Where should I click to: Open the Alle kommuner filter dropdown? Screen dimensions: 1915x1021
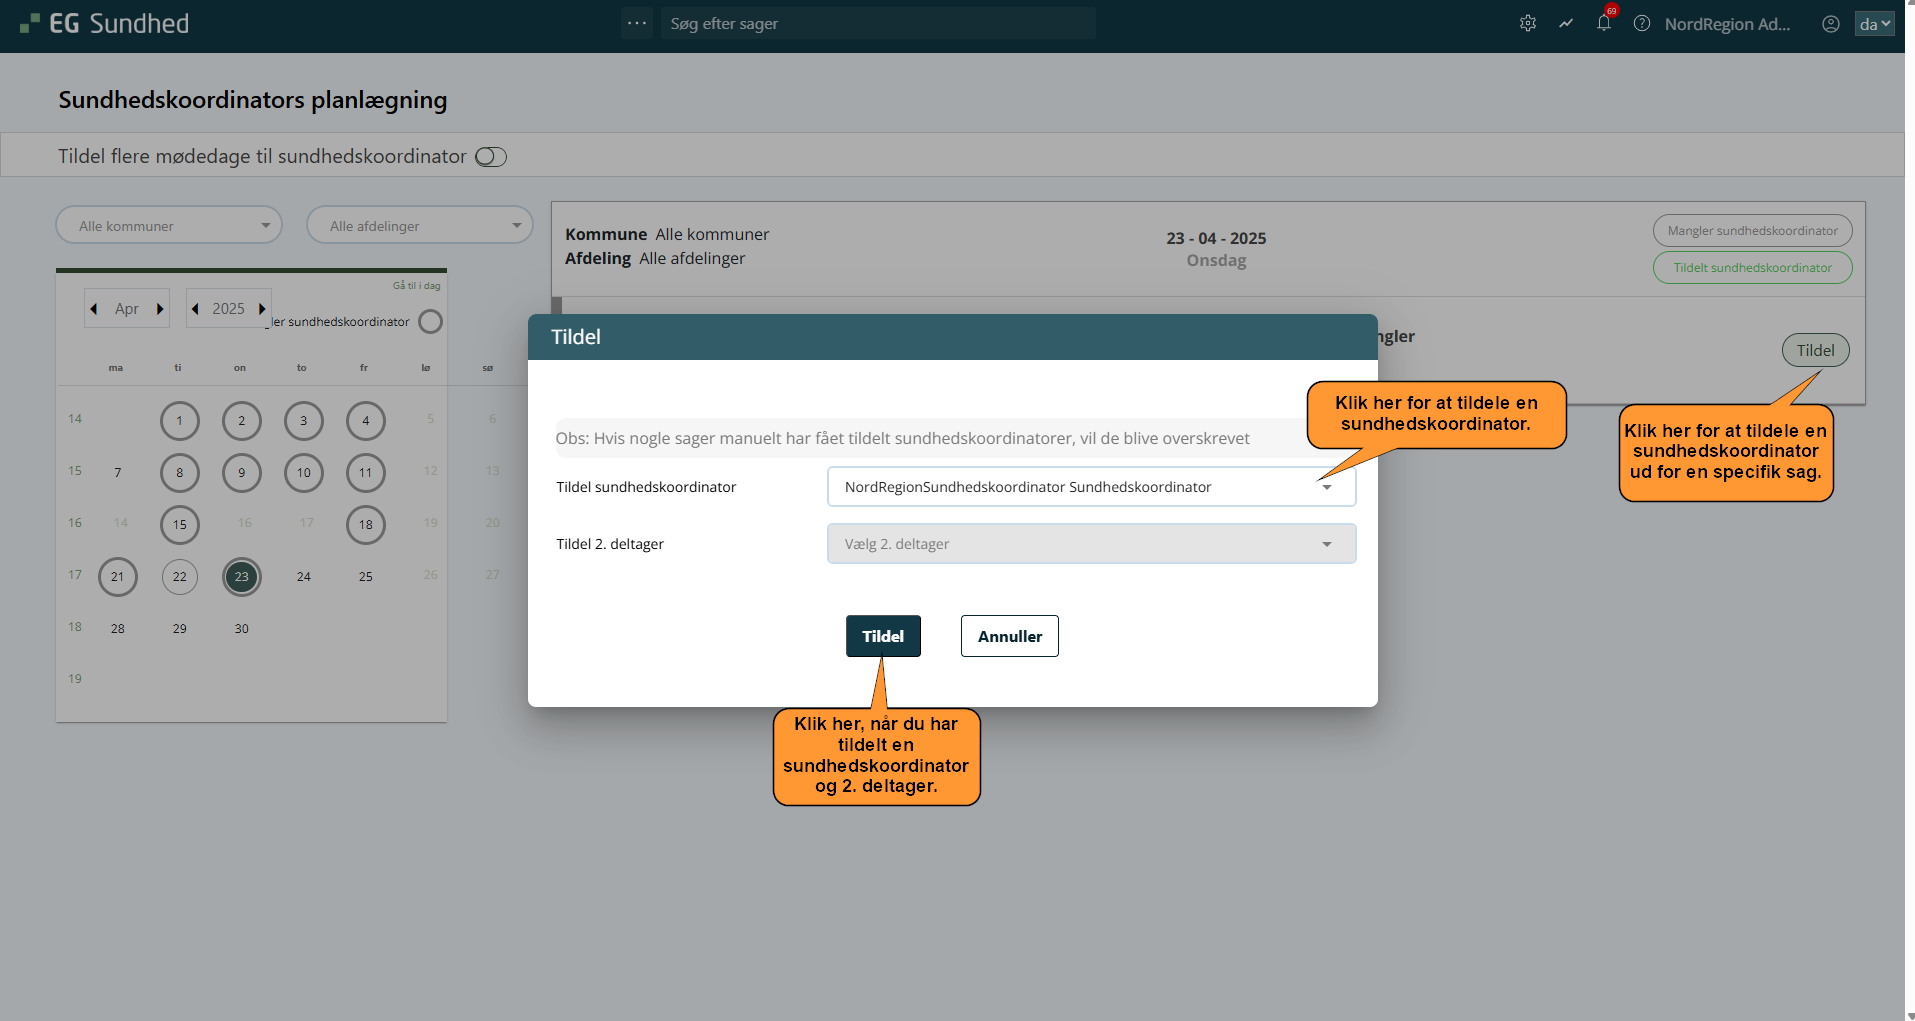click(x=169, y=226)
